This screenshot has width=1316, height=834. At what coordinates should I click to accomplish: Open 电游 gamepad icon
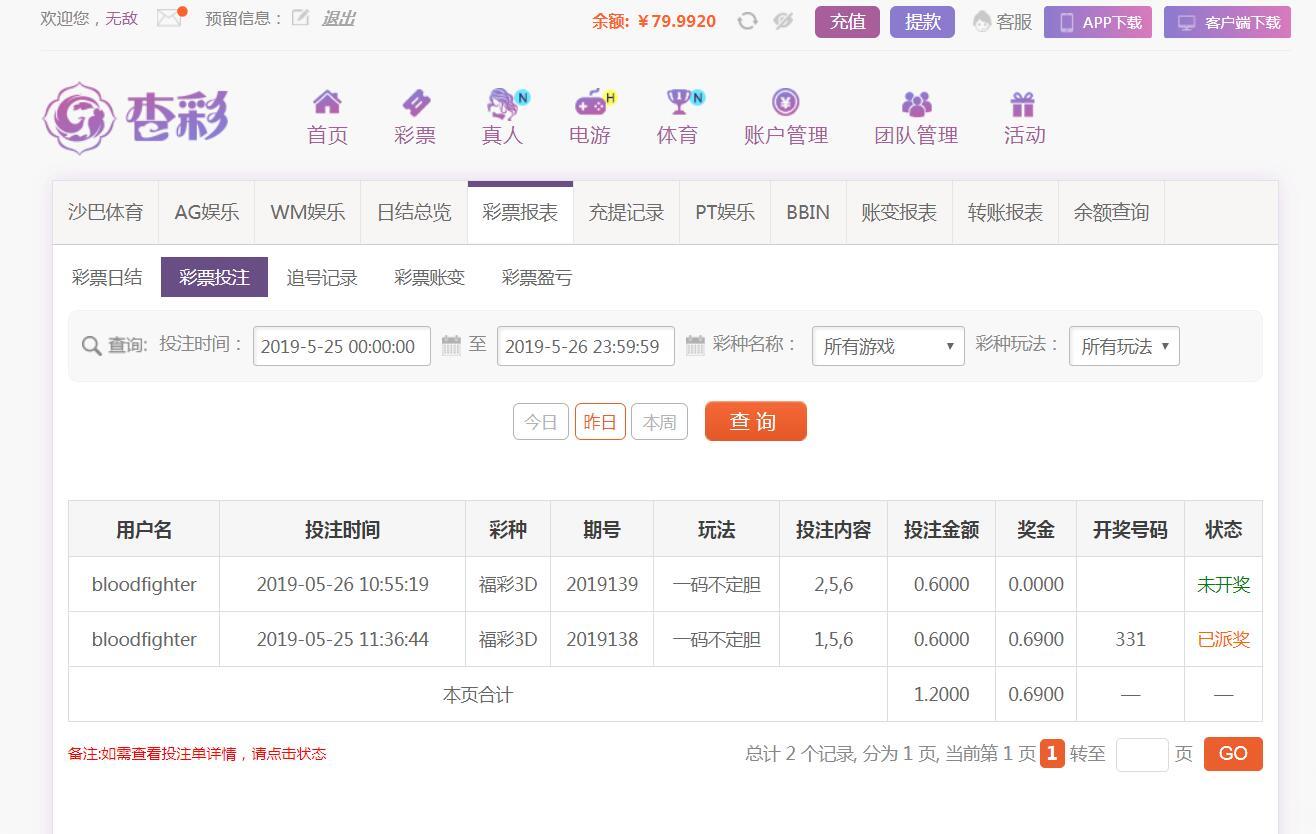click(x=591, y=102)
